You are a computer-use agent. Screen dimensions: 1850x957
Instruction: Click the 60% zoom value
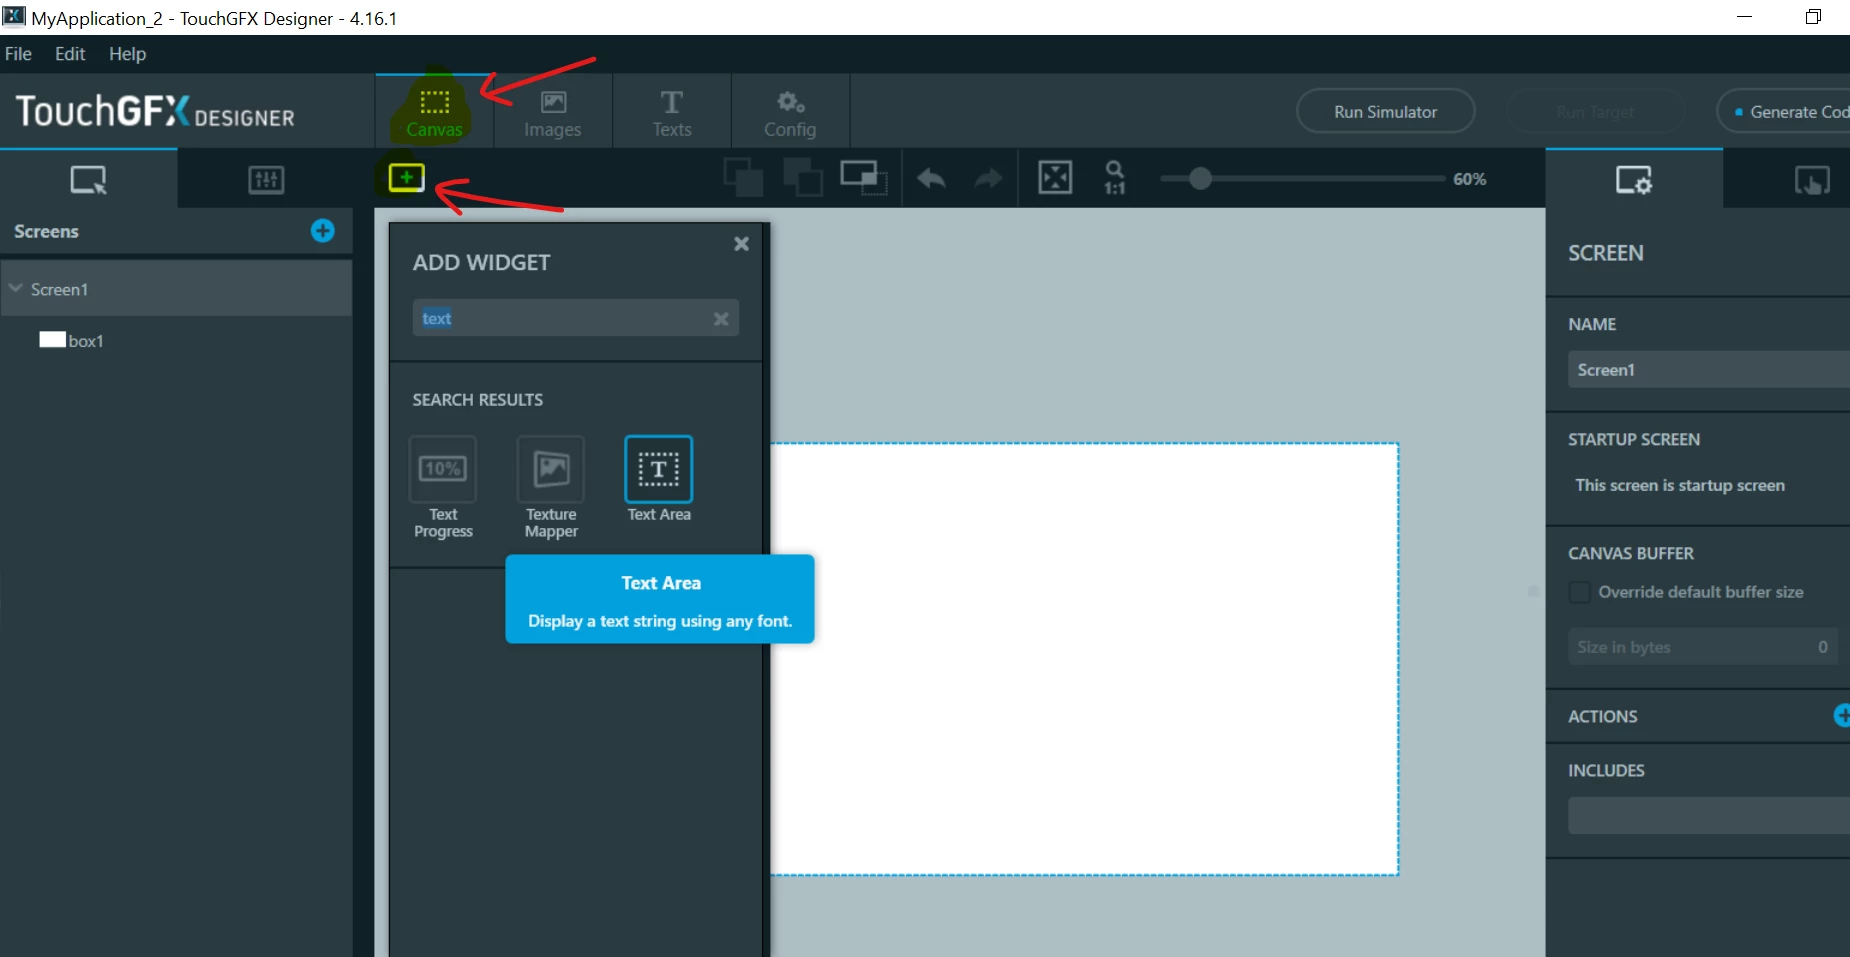coord(1469,179)
